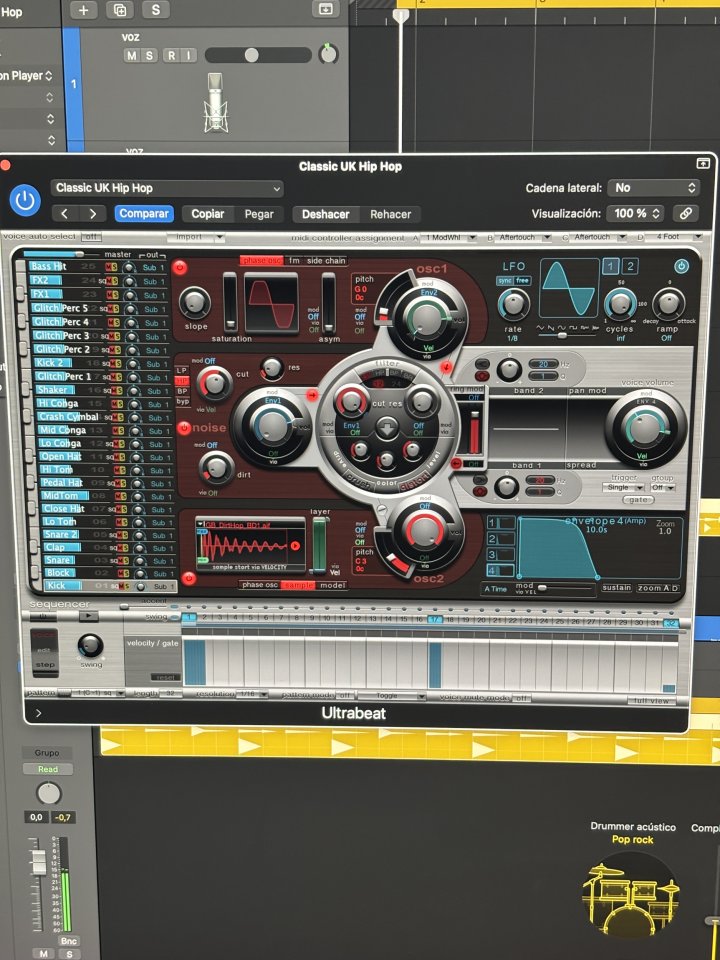Toggle the pattern mode off button

coord(345,696)
